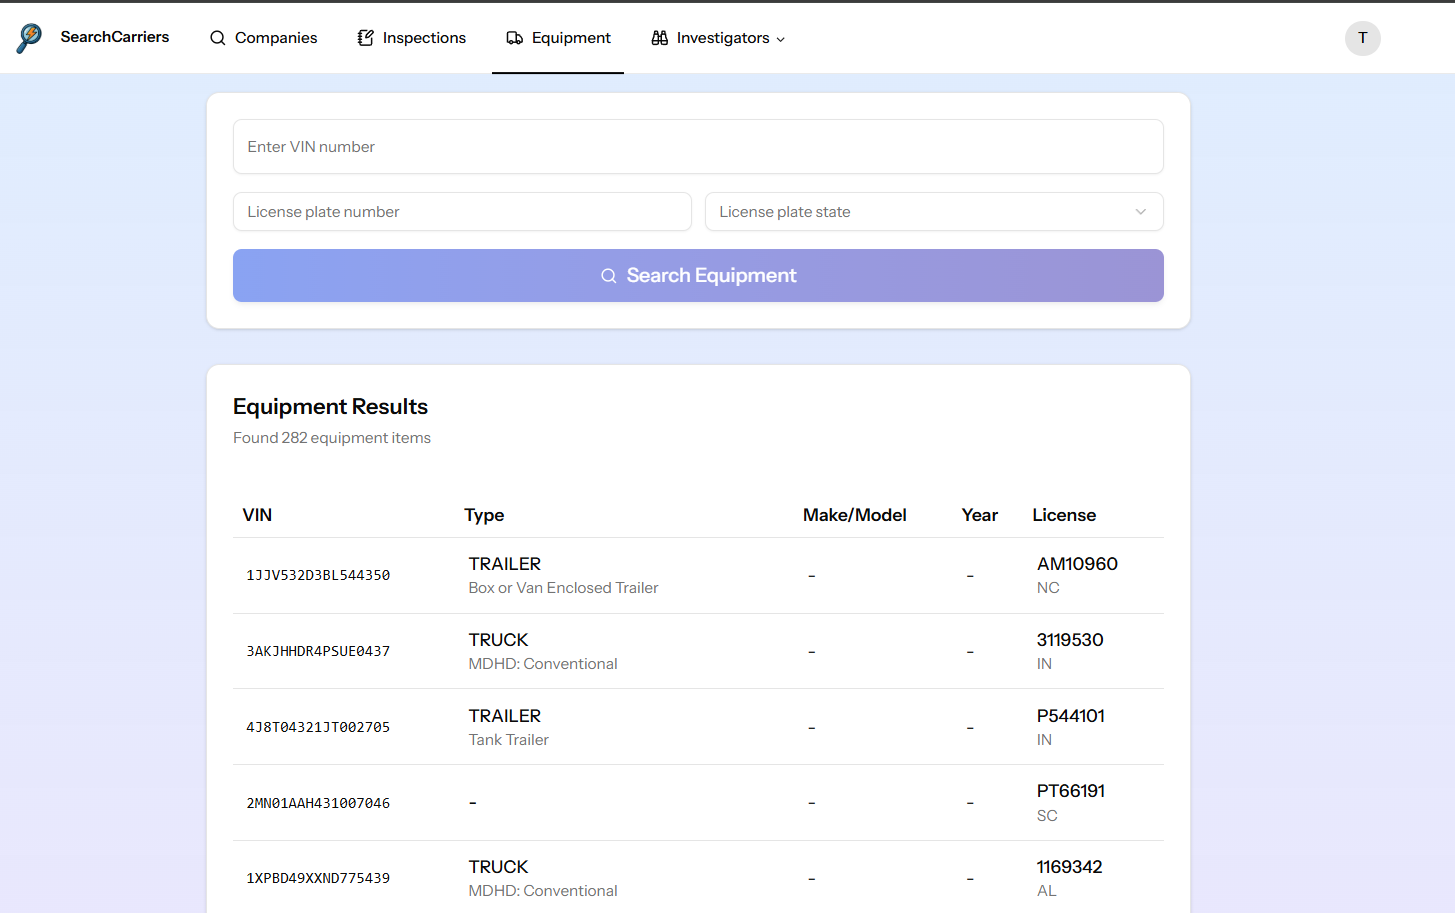Screen dimensions: 1455x913
Task: Open VIN 2MN01AAH431007046 record
Action: pyautogui.click(x=318, y=802)
